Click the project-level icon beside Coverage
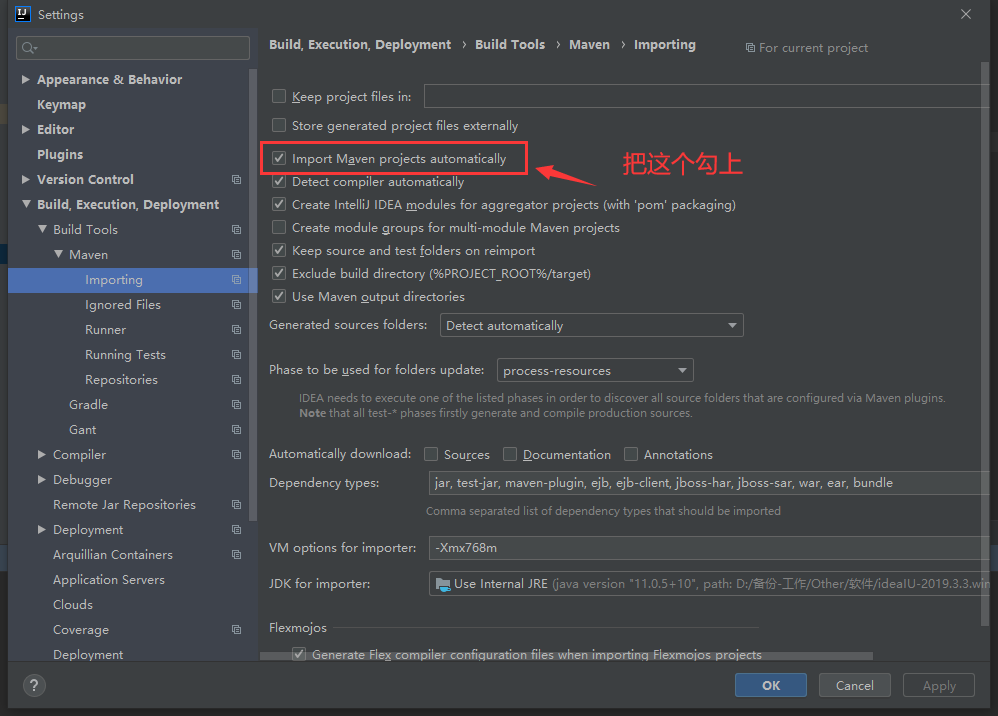 coord(237,629)
